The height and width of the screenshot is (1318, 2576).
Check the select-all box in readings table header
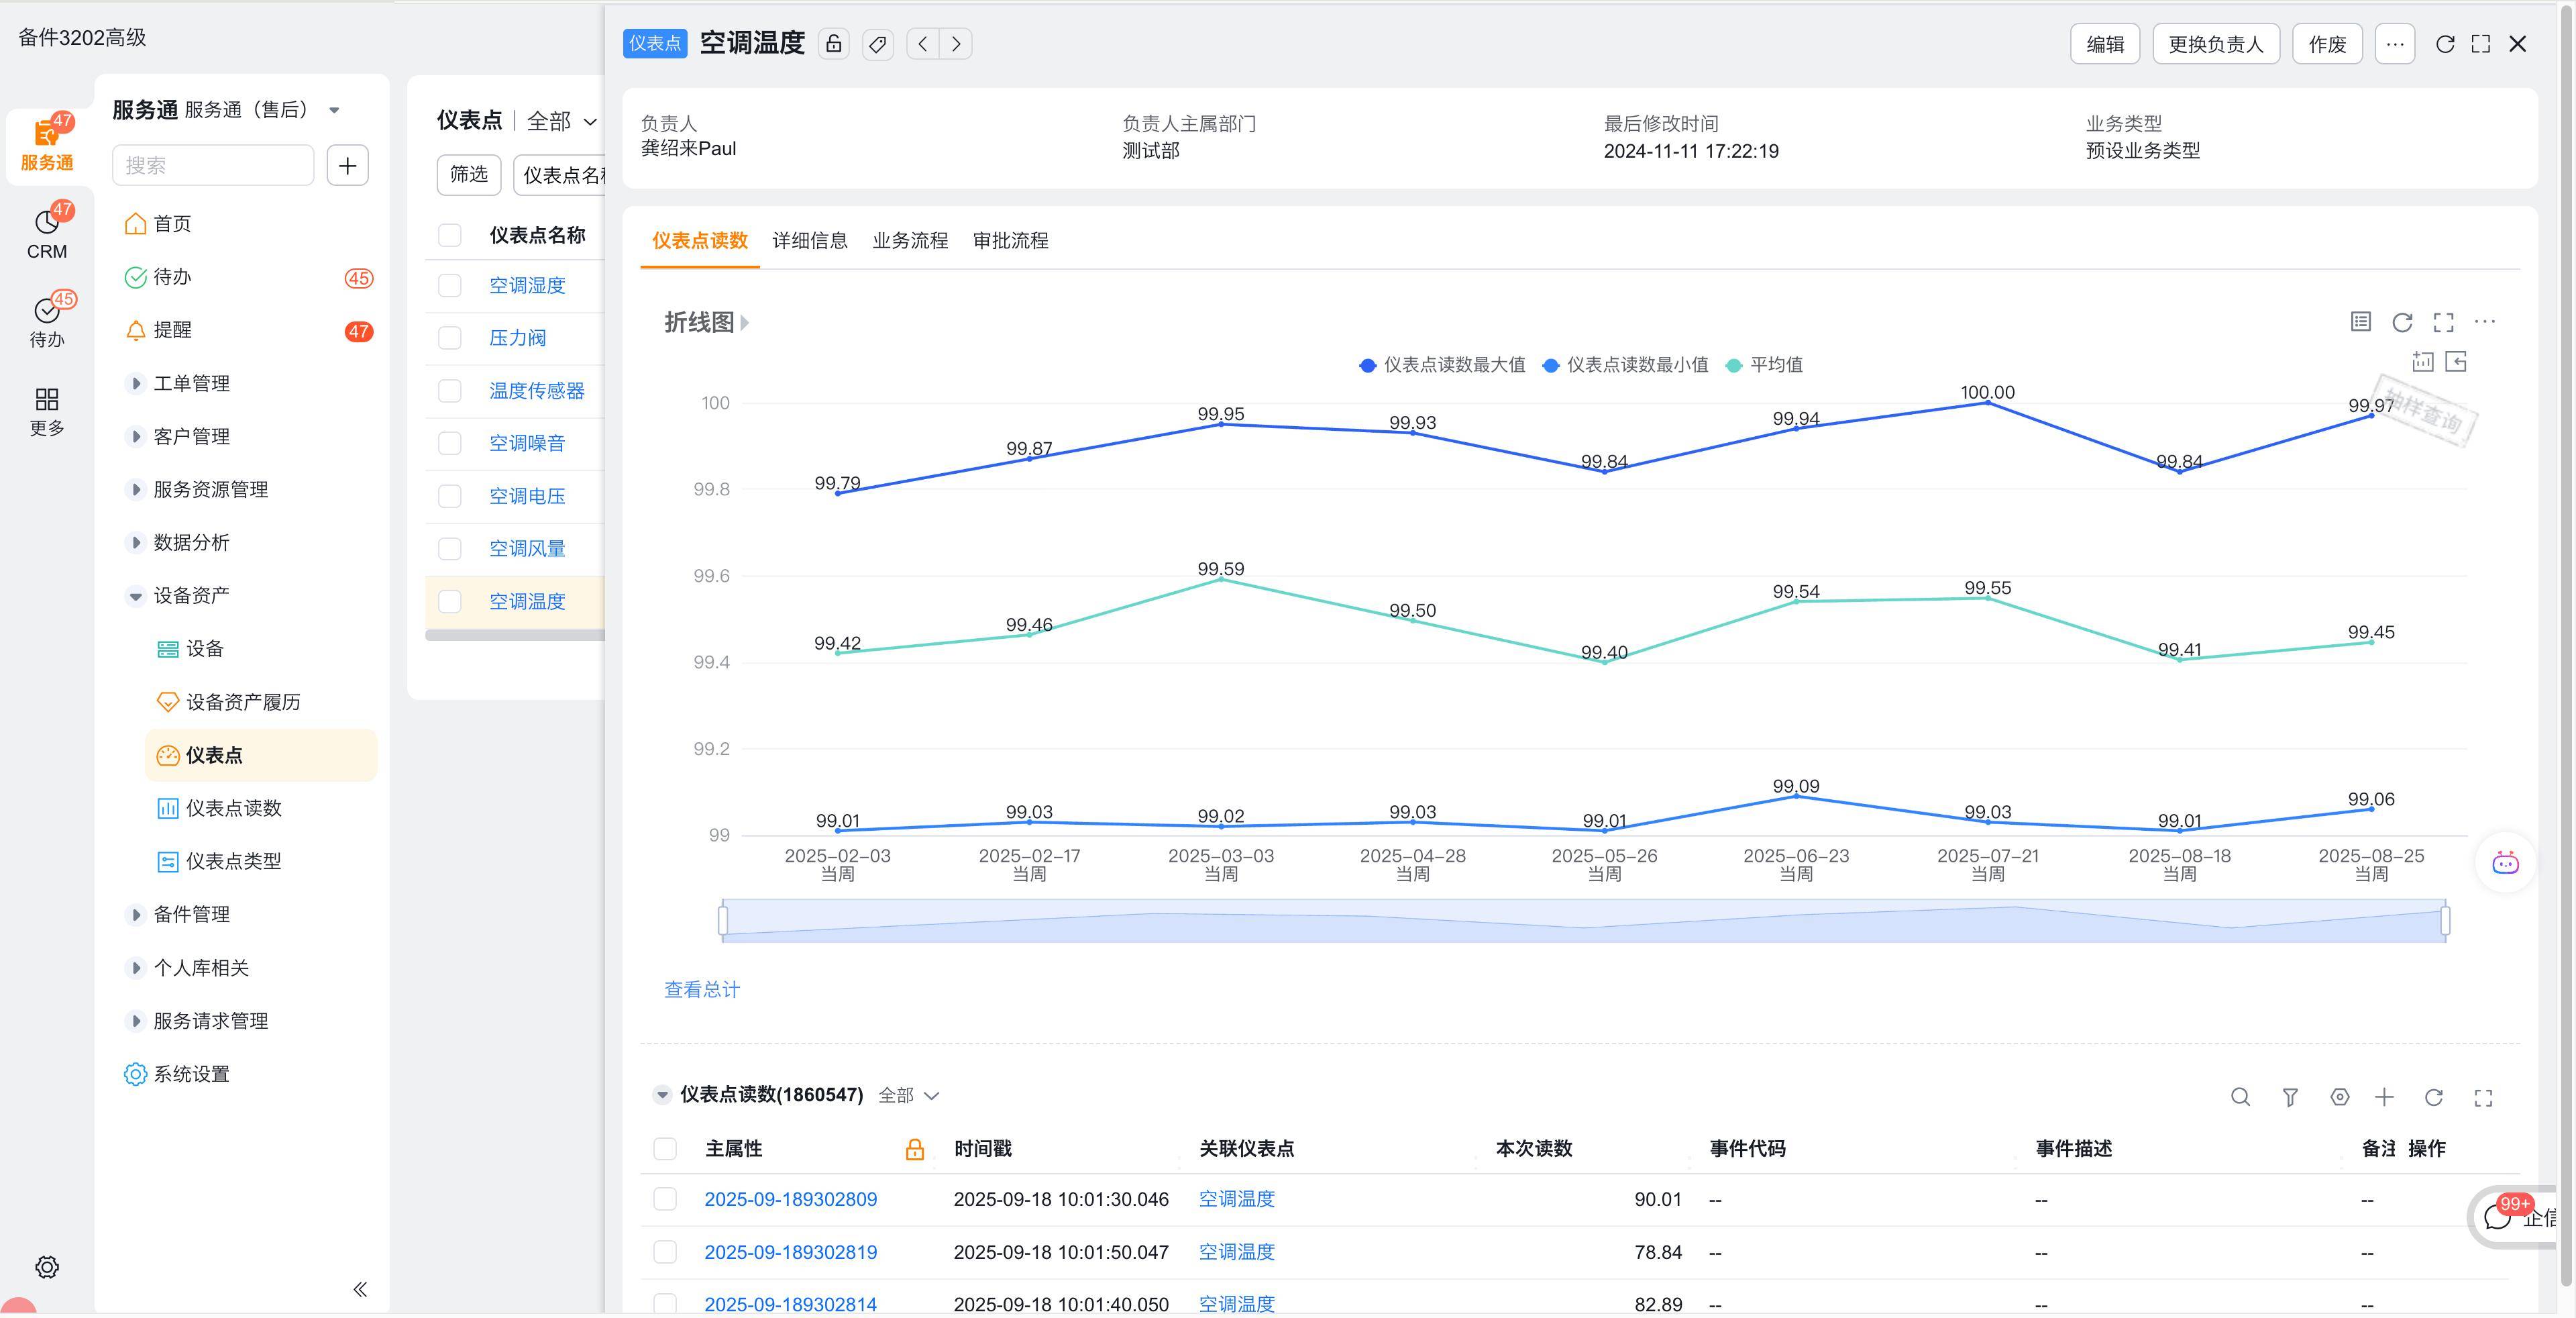(665, 1149)
